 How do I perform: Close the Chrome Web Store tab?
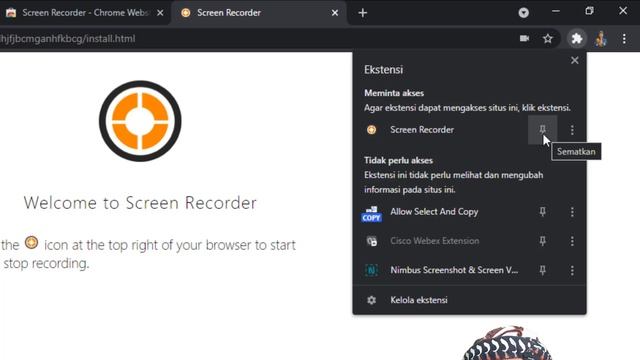160,13
